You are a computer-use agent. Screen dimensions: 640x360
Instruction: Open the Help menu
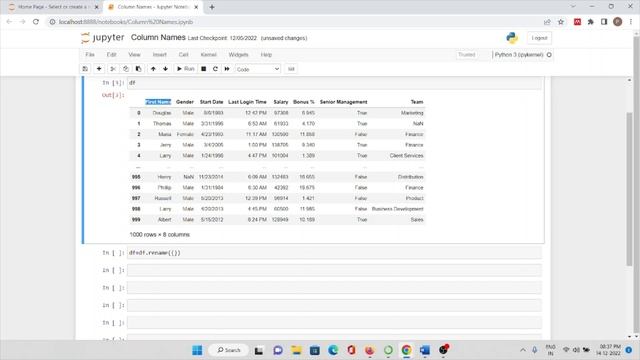[x=266, y=55]
